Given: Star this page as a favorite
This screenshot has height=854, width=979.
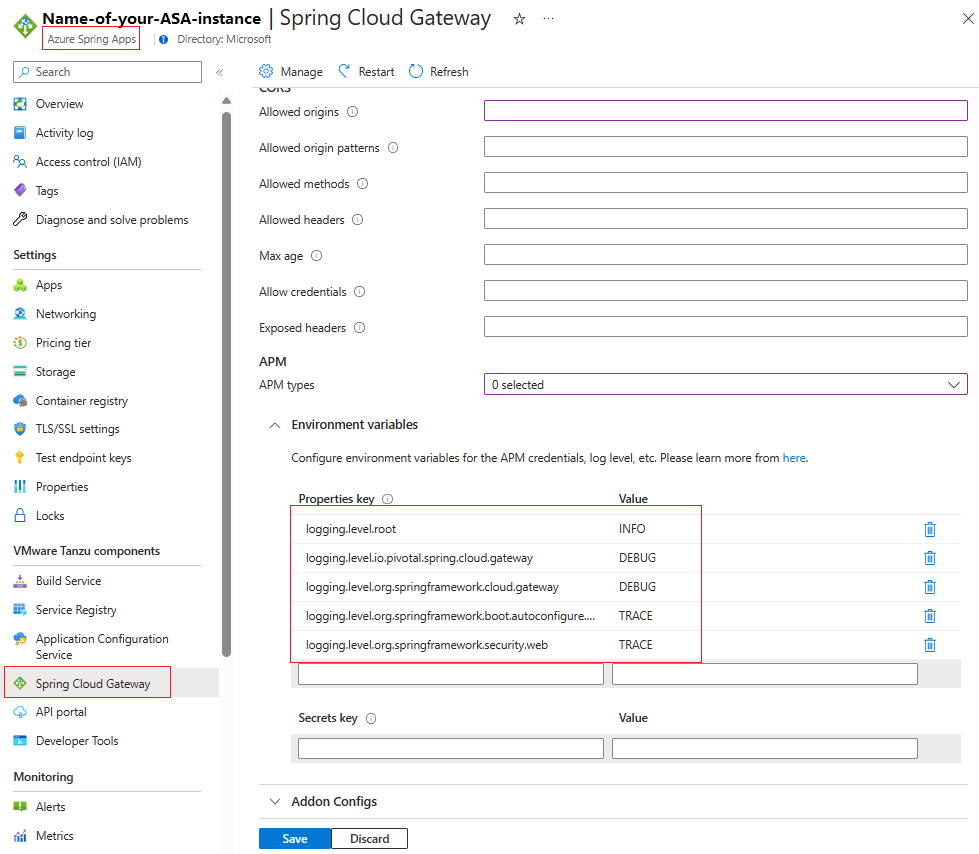Looking at the screenshot, I should pos(519,18).
